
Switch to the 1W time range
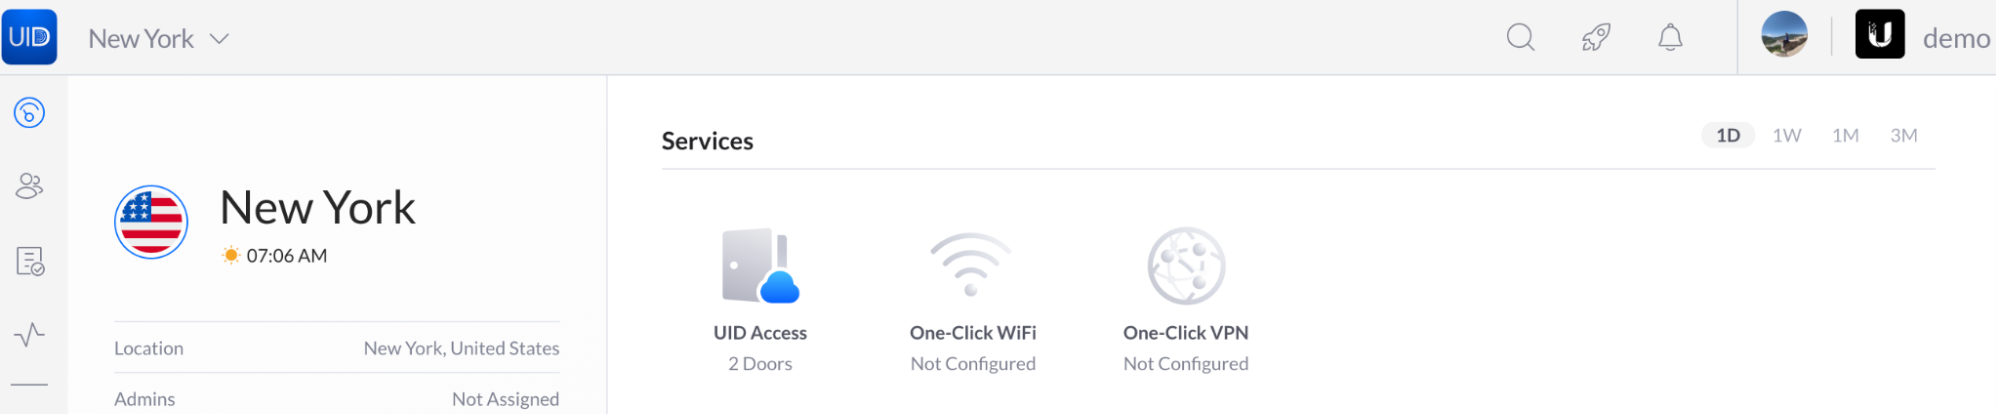click(x=1786, y=135)
